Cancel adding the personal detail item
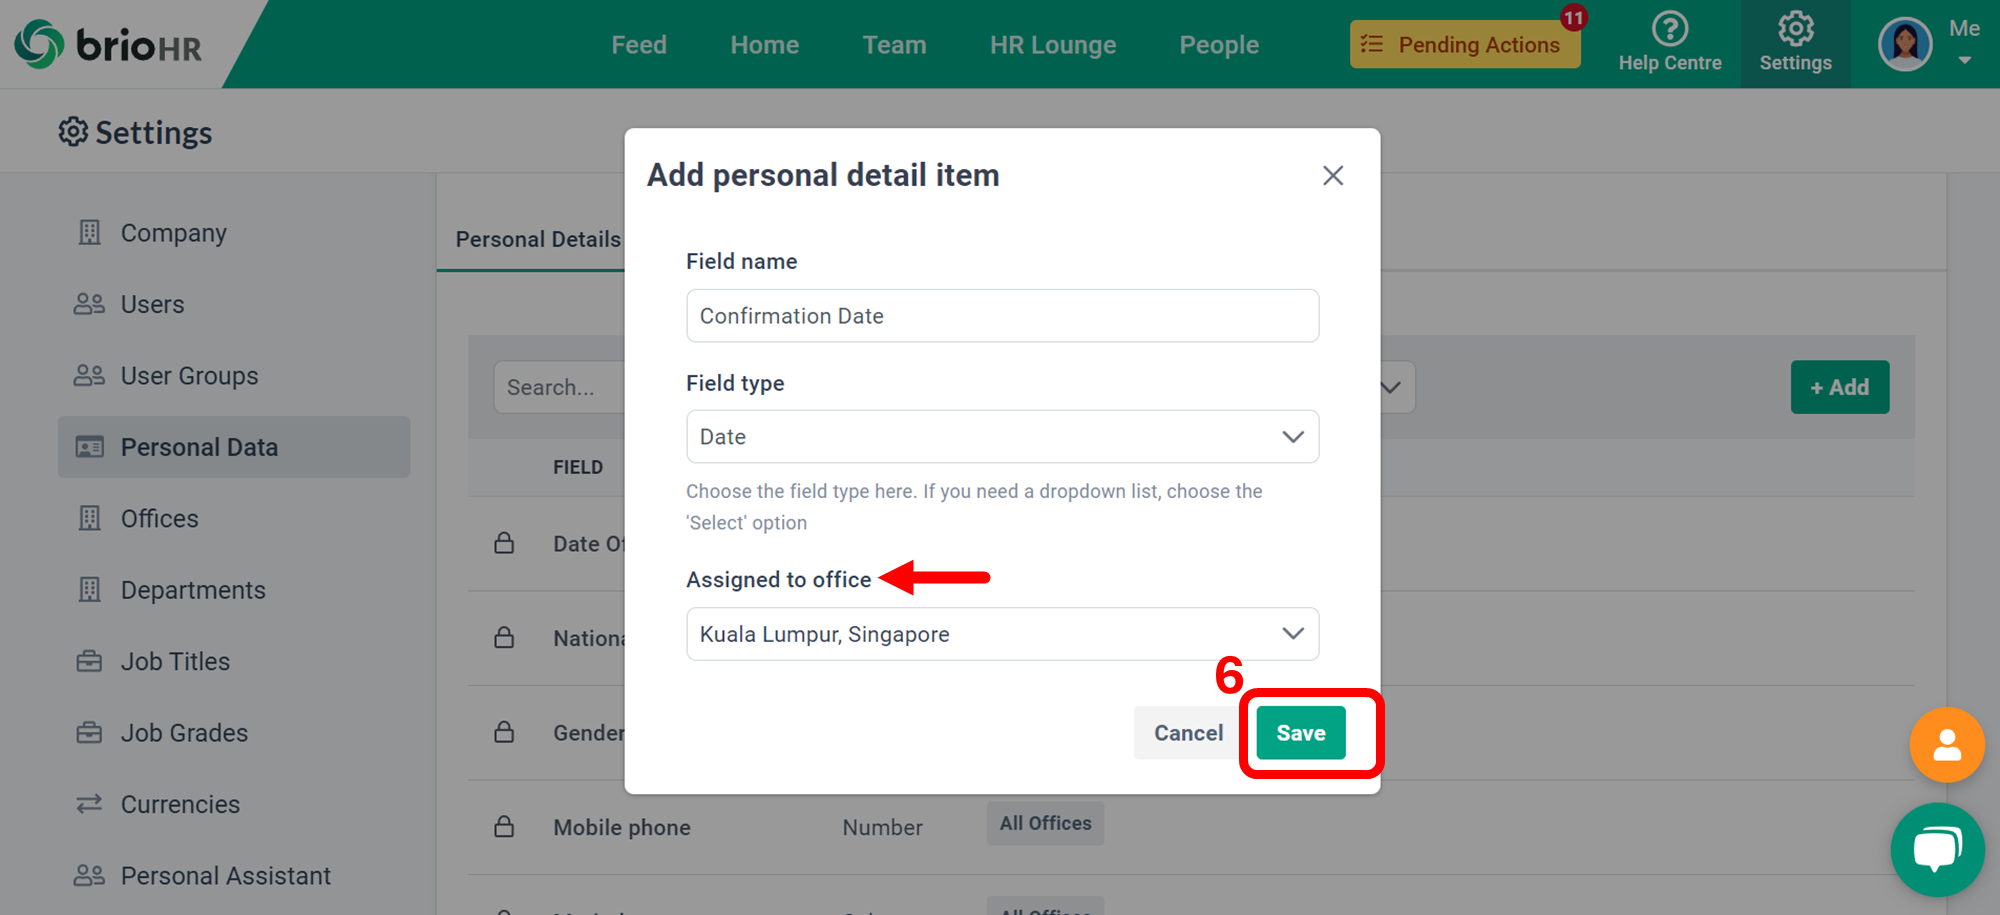Screen dimensions: 2000x915 [1188, 733]
